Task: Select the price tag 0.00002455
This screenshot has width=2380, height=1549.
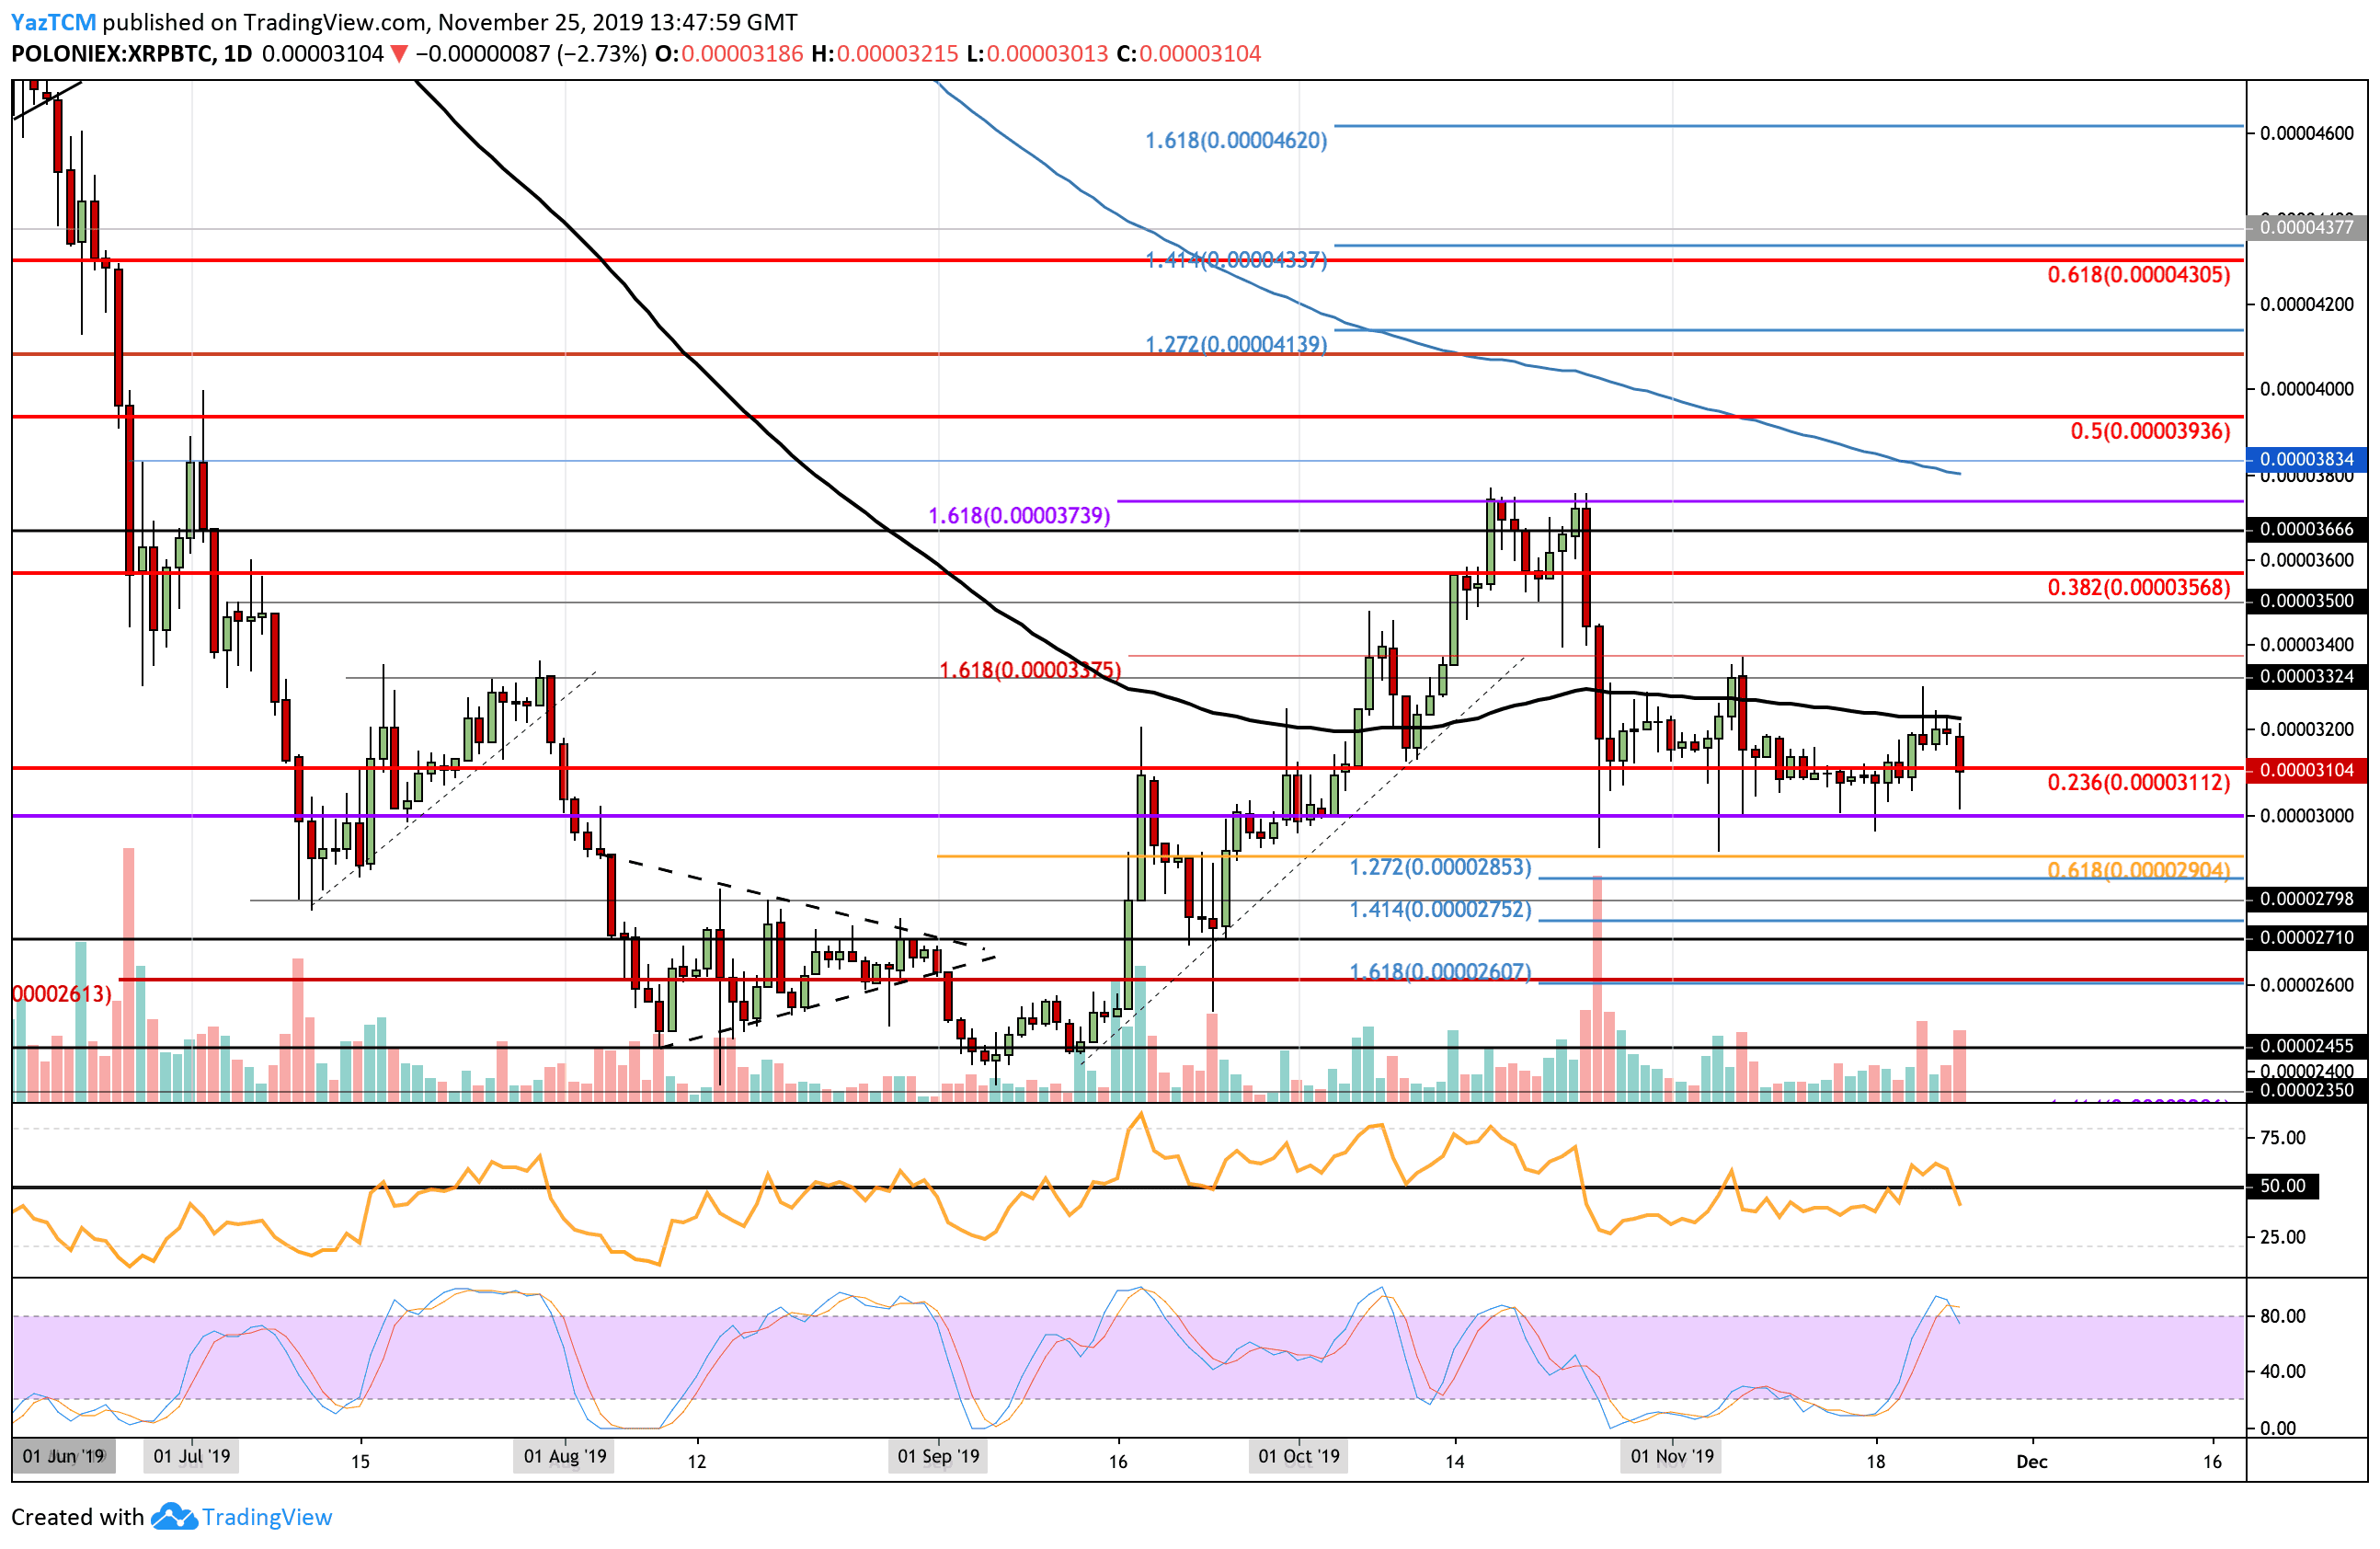Action: click(x=2307, y=1046)
